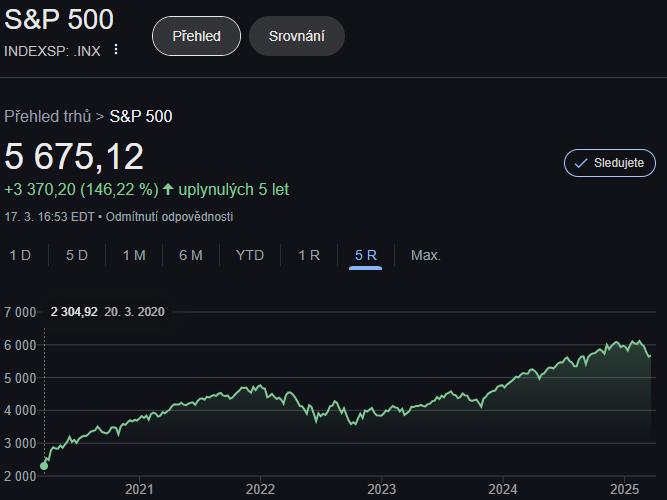The image size is (667, 500).
Task: Click the green up arrow next to percentage change
Action: click(168, 189)
